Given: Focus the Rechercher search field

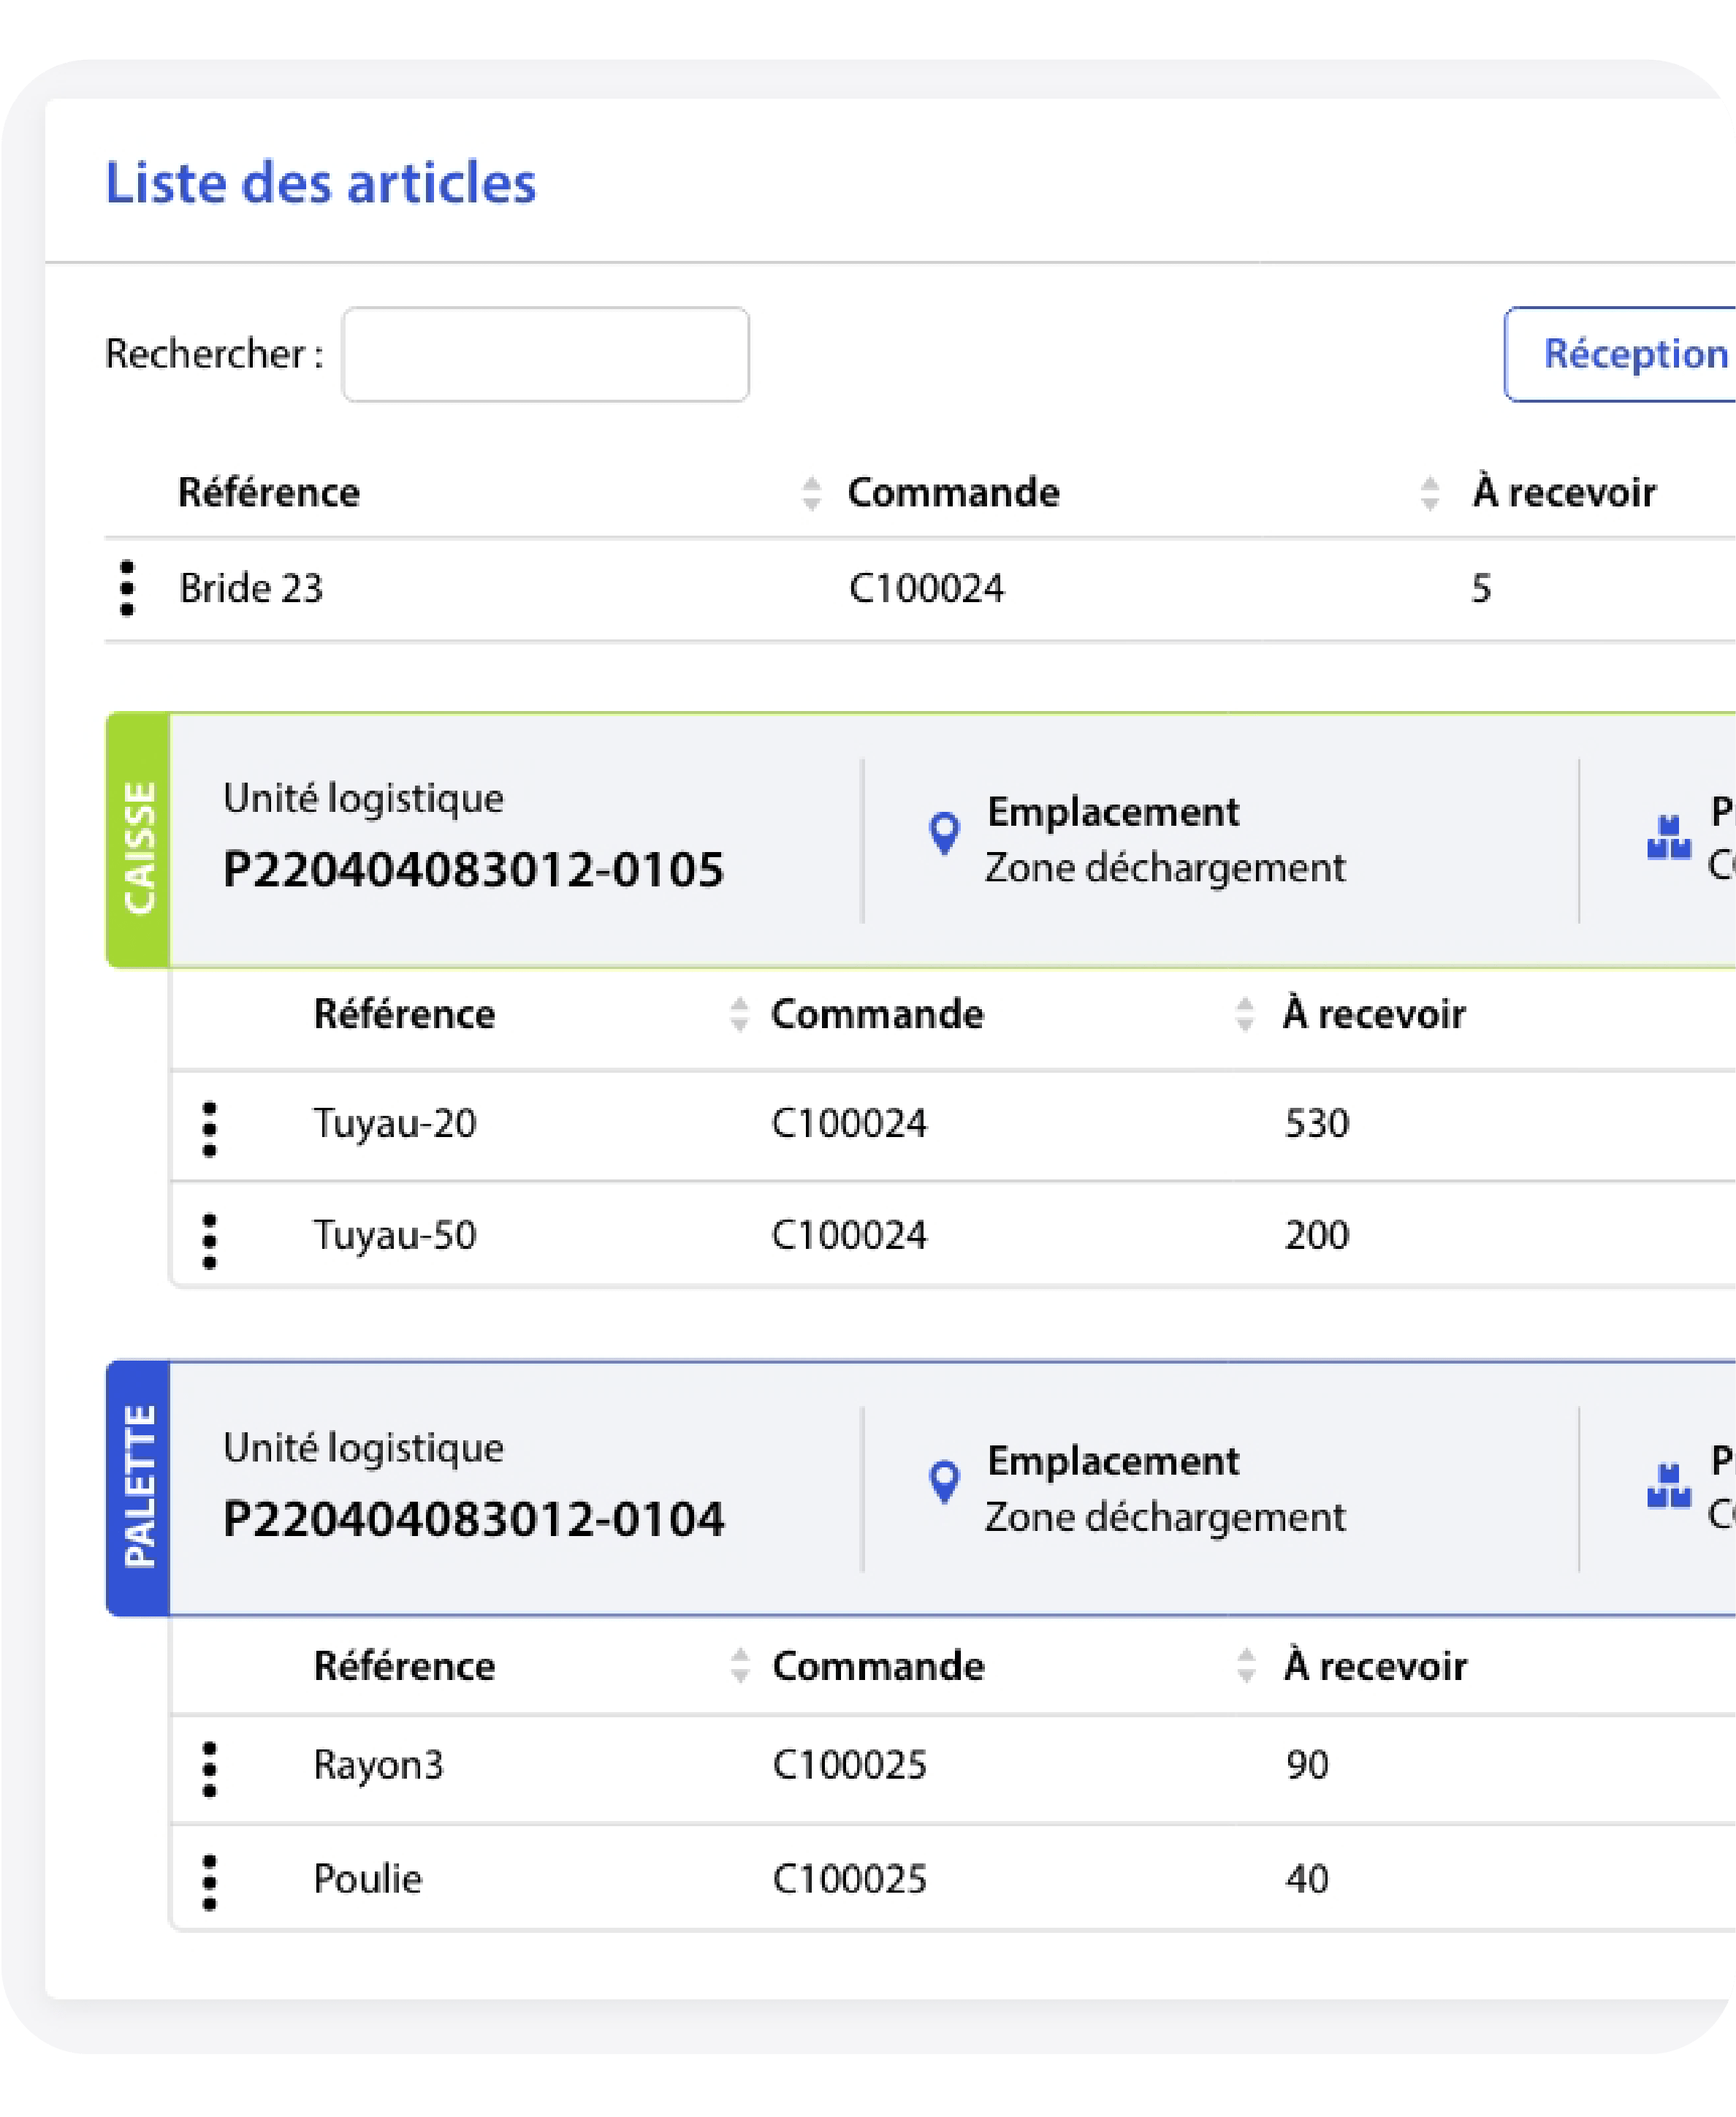Looking at the screenshot, I should click(546, 355).
